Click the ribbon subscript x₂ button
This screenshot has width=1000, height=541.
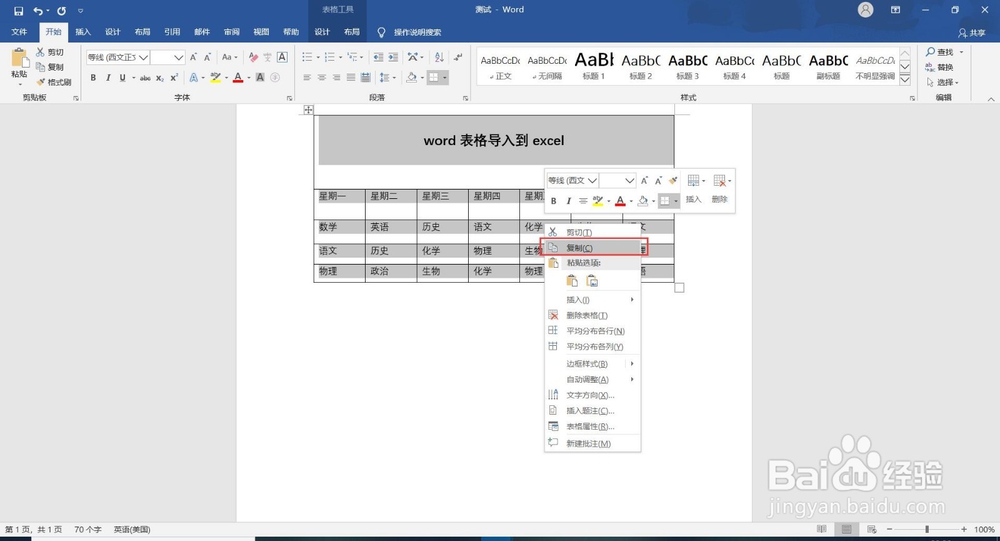tap(159, 78)
